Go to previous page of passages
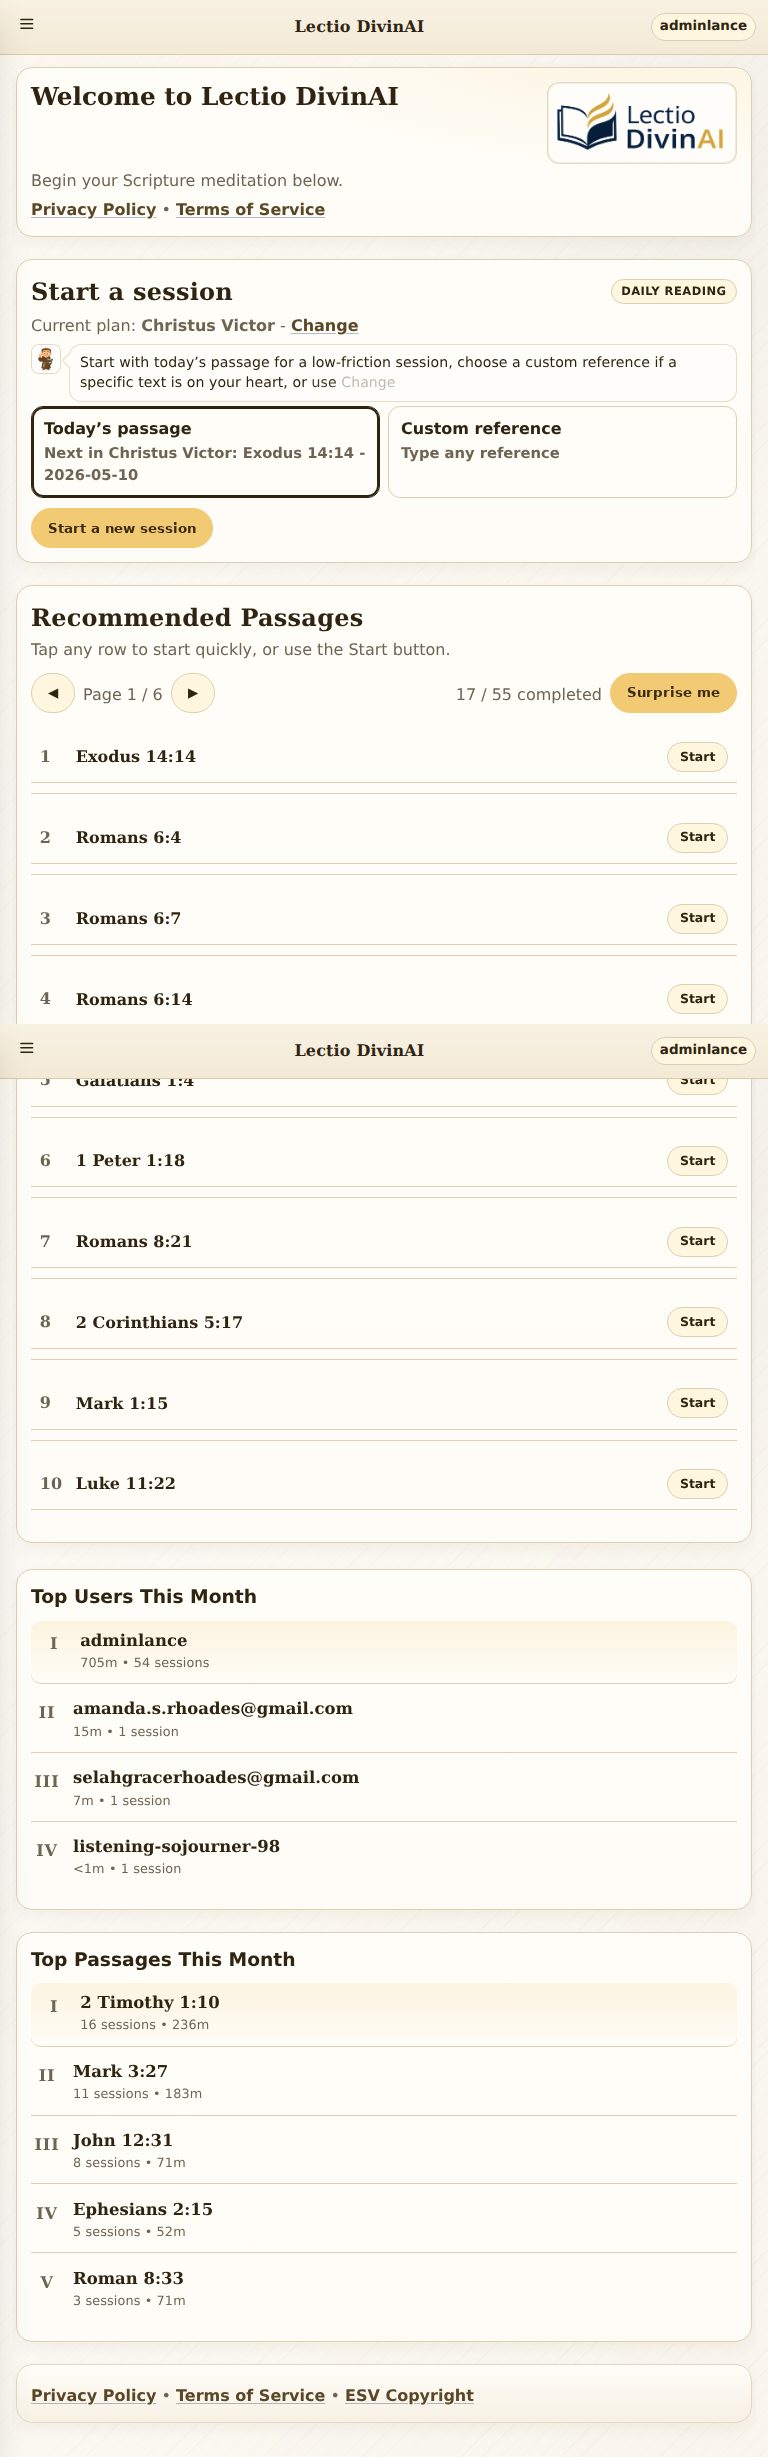The image size is (768, 2457). pyautogui.click(x=53, y=693)
